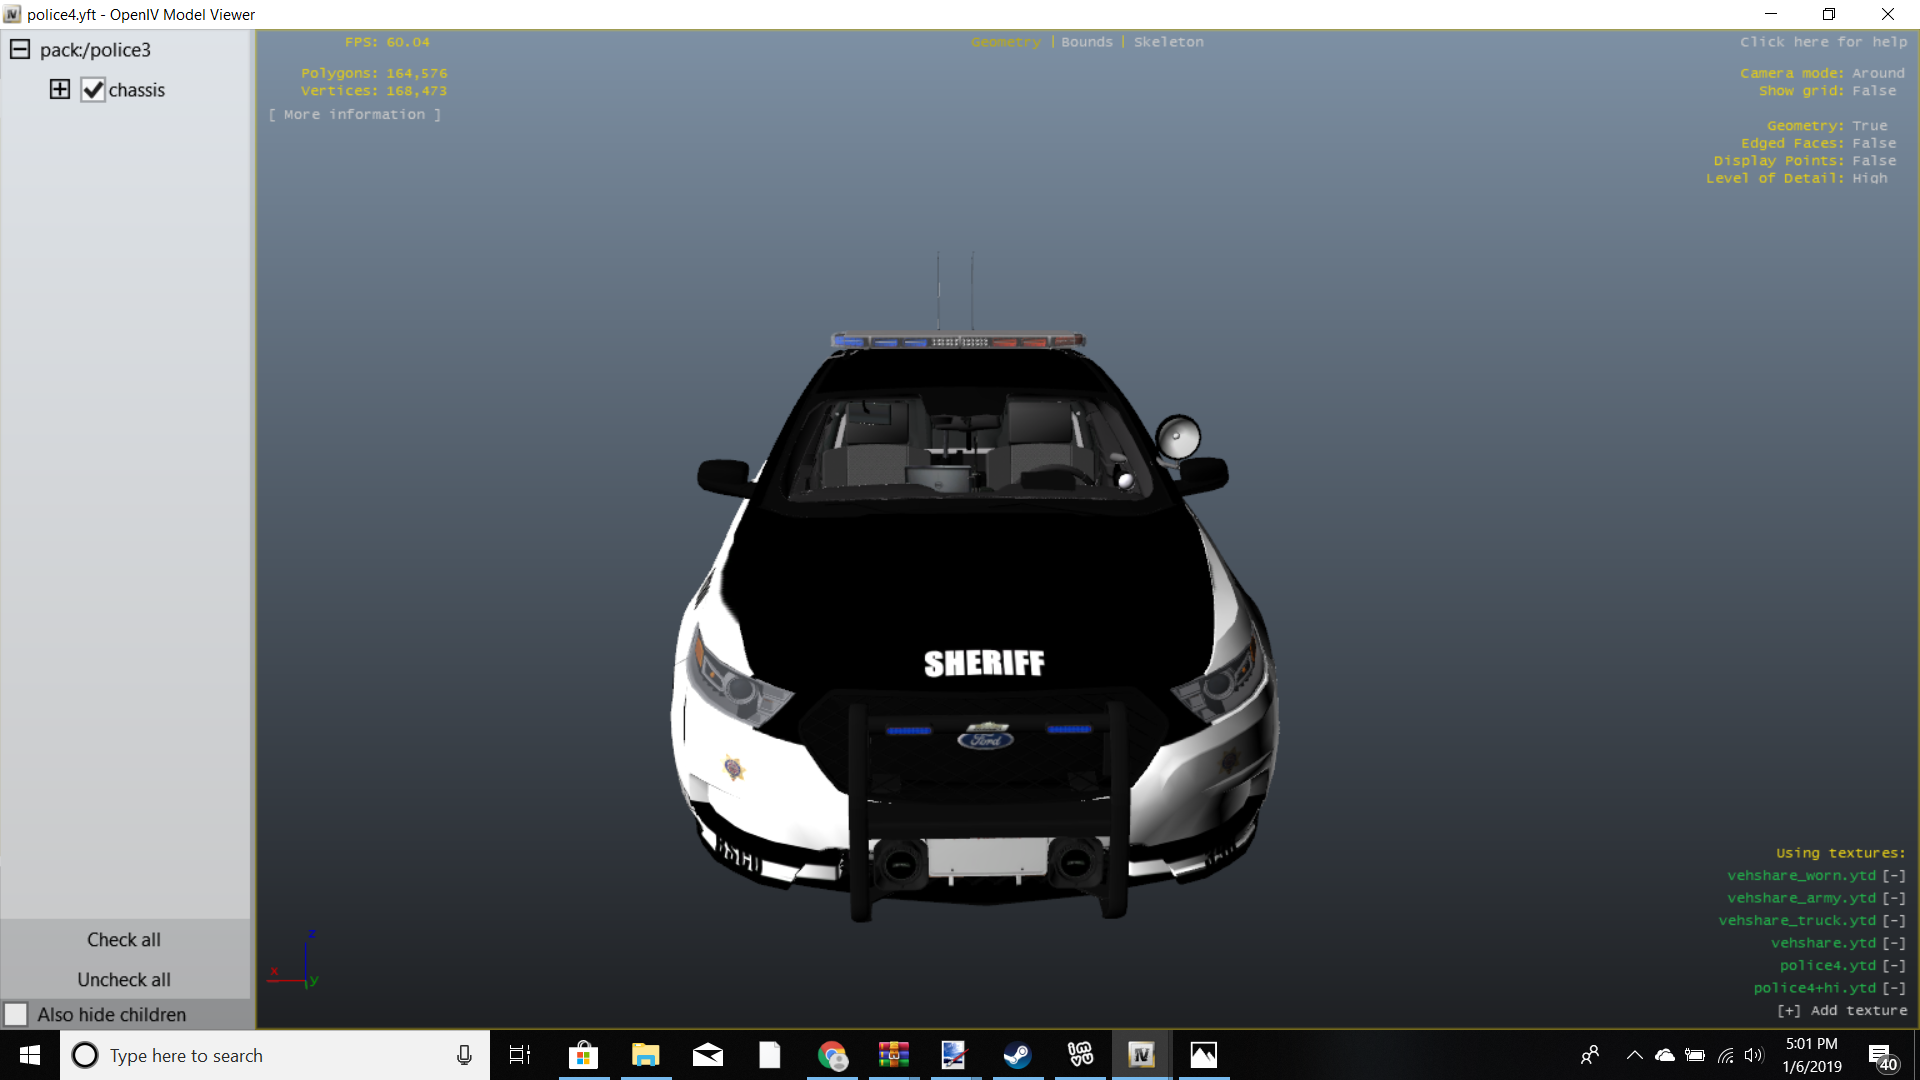The width and height of the screenshot is (1920, 1080).
Task: Expand More information stats section
Action: tap(355, 115)
